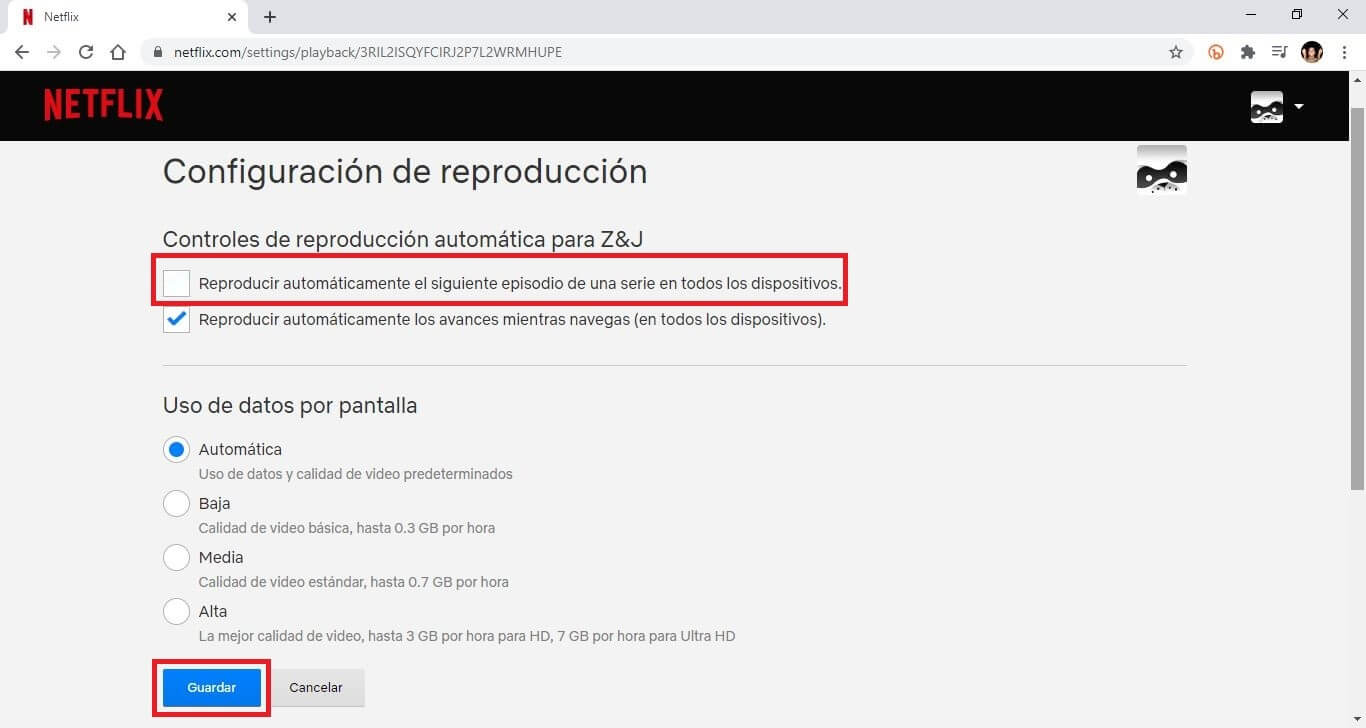Open the browser home page
This screenshot has width=1366, height=728.
pyautogui.click(x=118, y=52)
